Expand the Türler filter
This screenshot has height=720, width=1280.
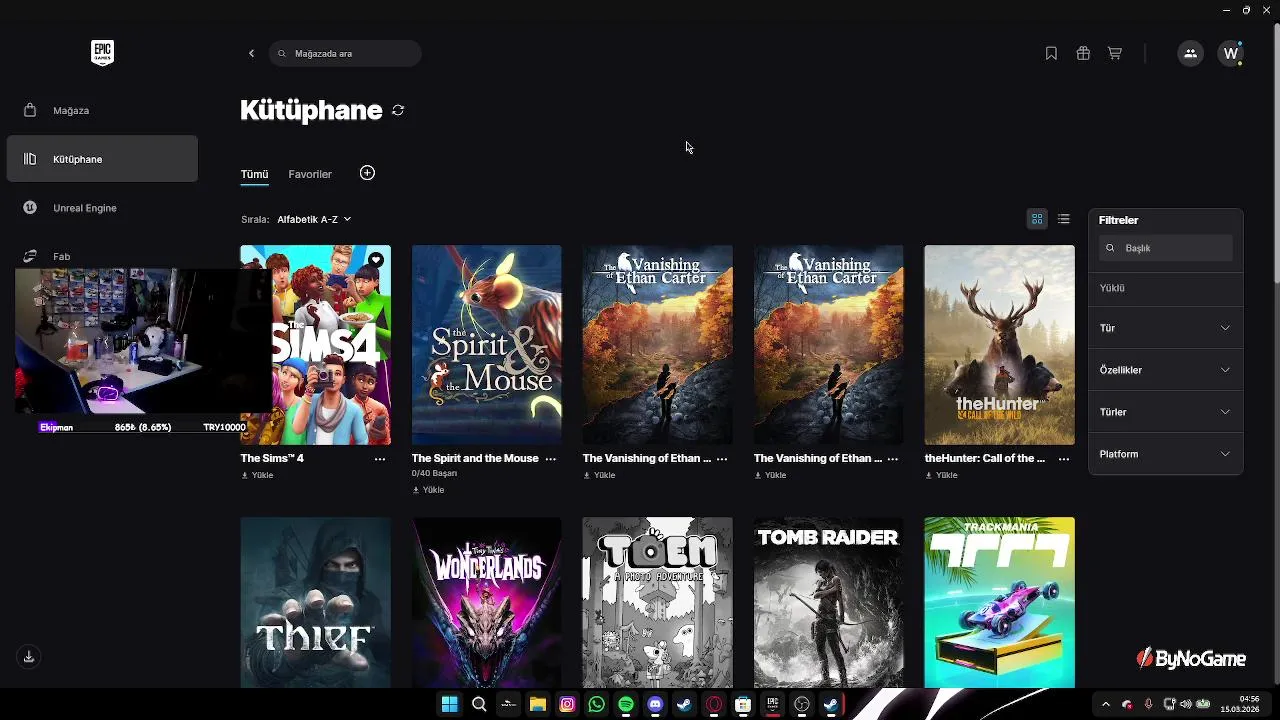1165,412
